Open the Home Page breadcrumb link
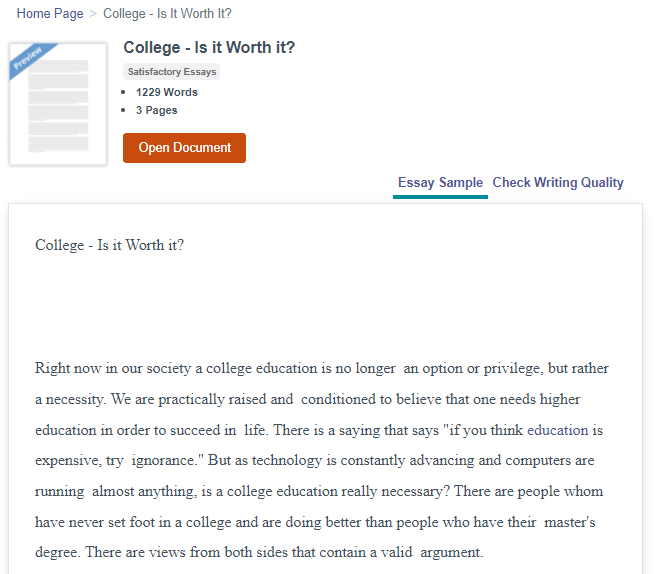 click(x=50, y=14)
